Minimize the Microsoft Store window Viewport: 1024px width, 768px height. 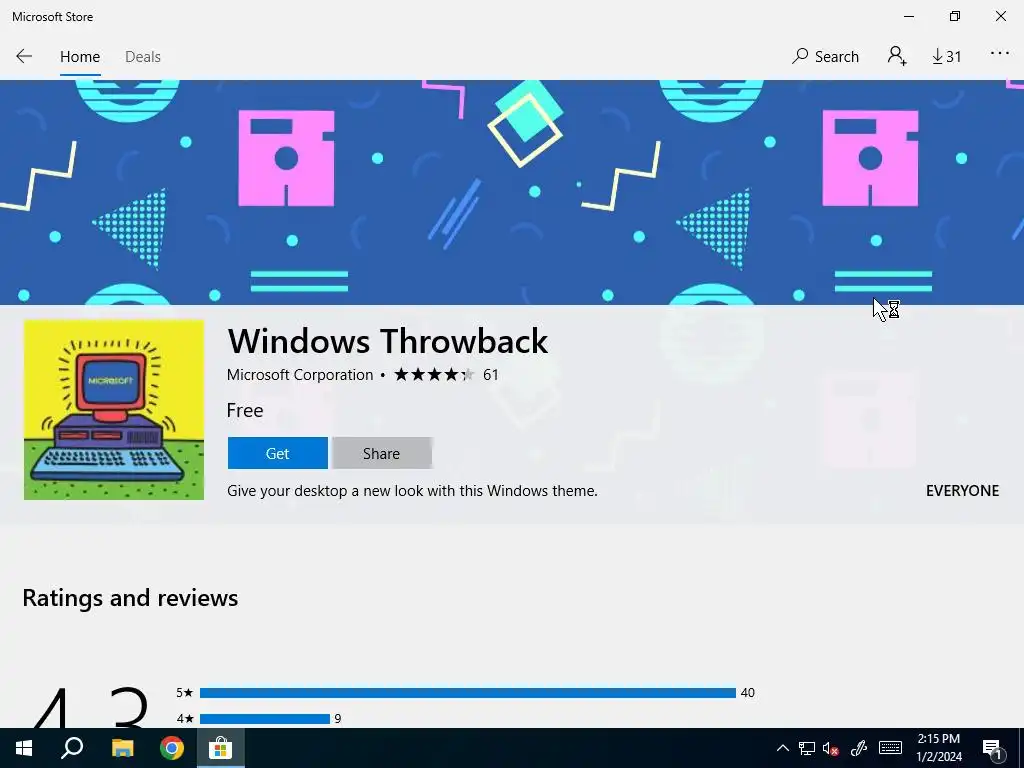pyautogui.click(x=909, y=16)
